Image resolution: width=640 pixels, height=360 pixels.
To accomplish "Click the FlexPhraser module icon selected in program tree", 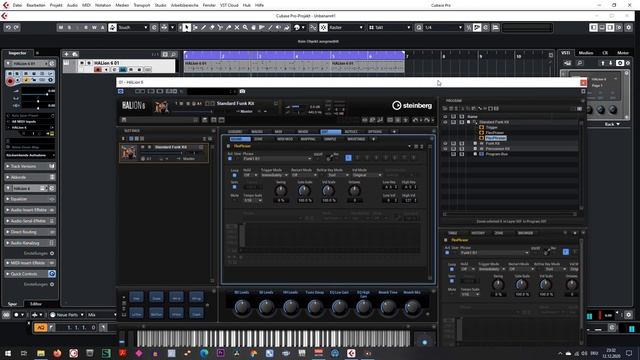I will pos(481,138).
